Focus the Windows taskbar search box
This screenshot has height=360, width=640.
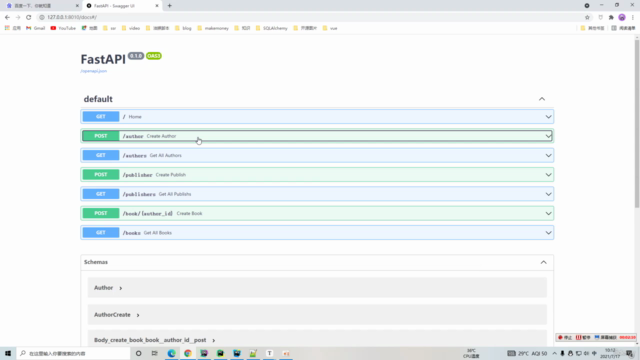coord(73,353)
